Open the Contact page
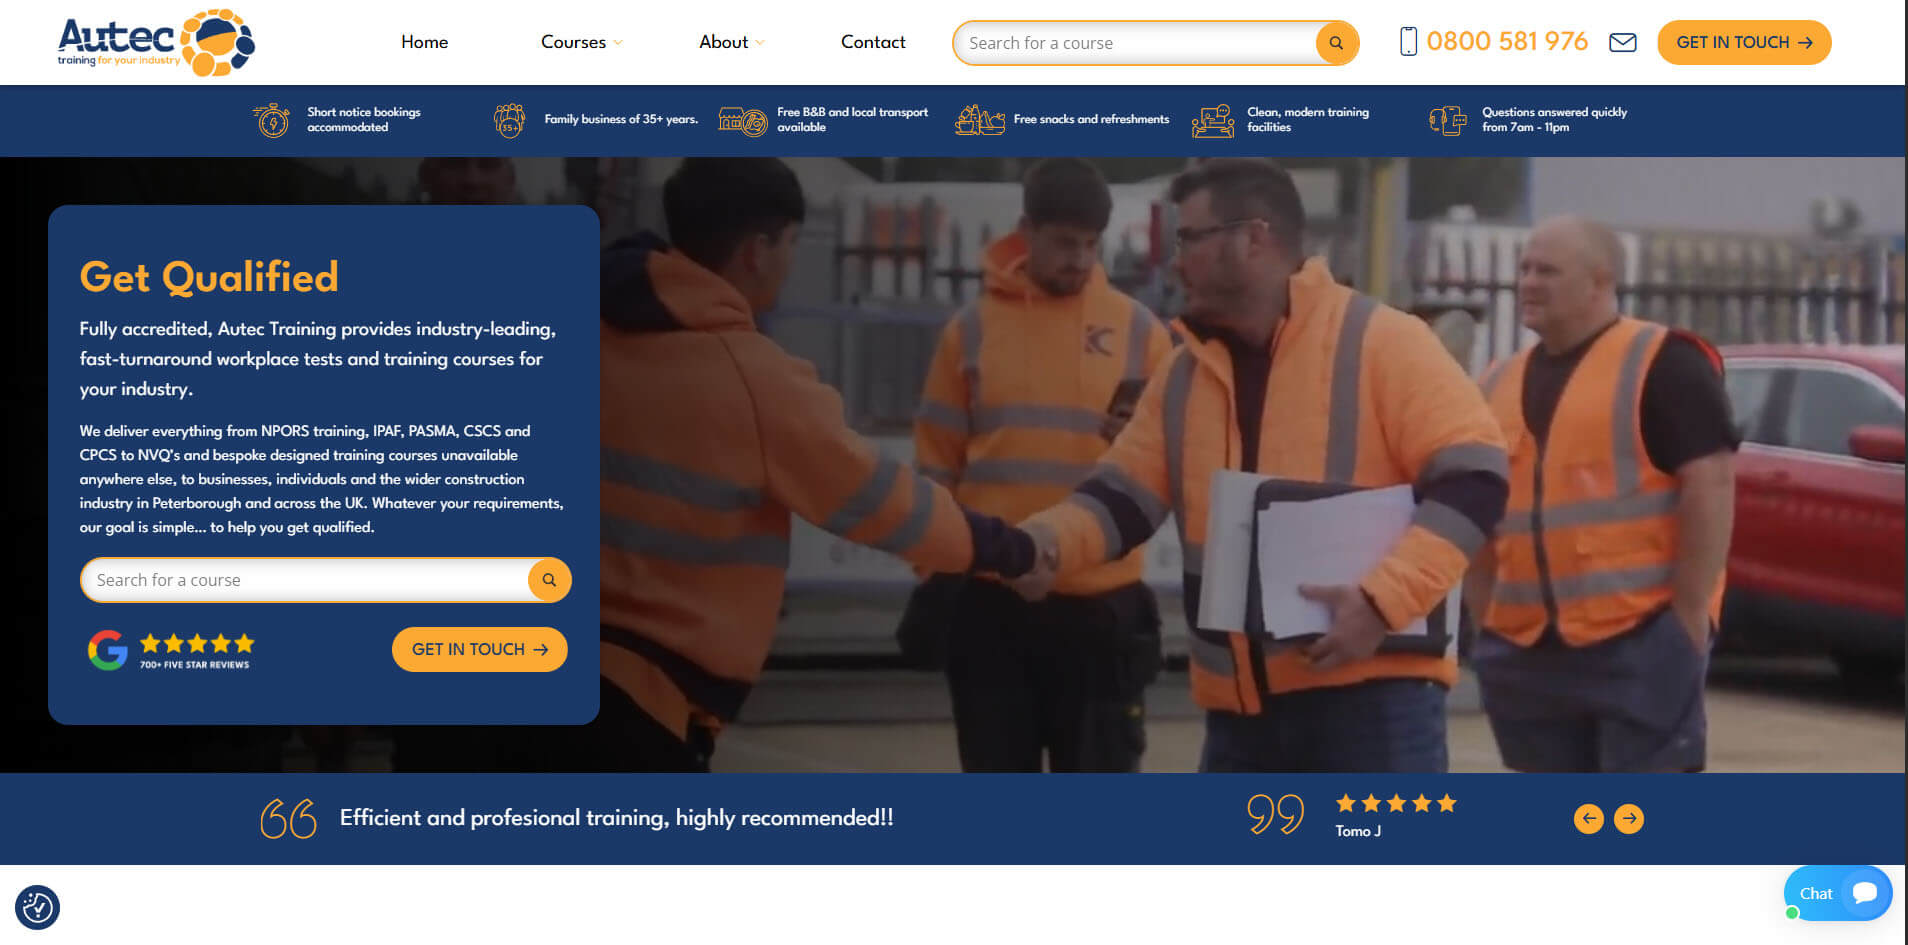 tap(873, 42)
